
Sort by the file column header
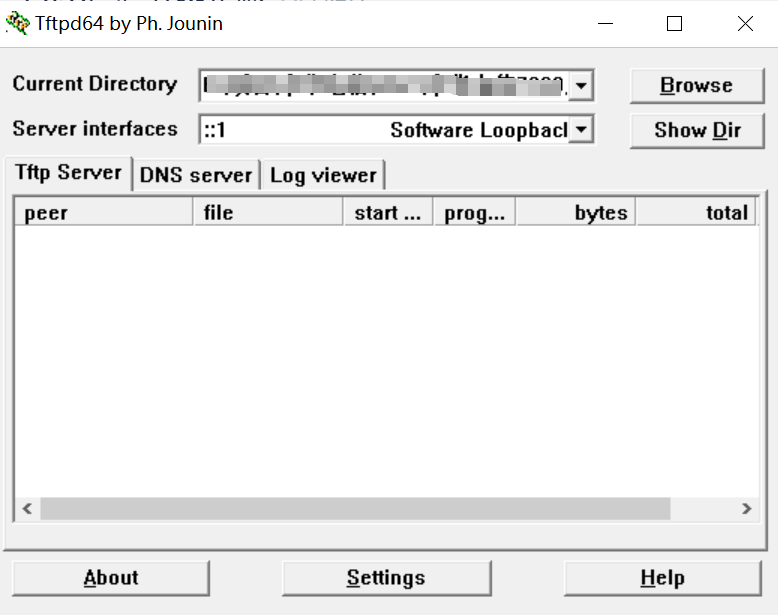(x=268, y=212)
